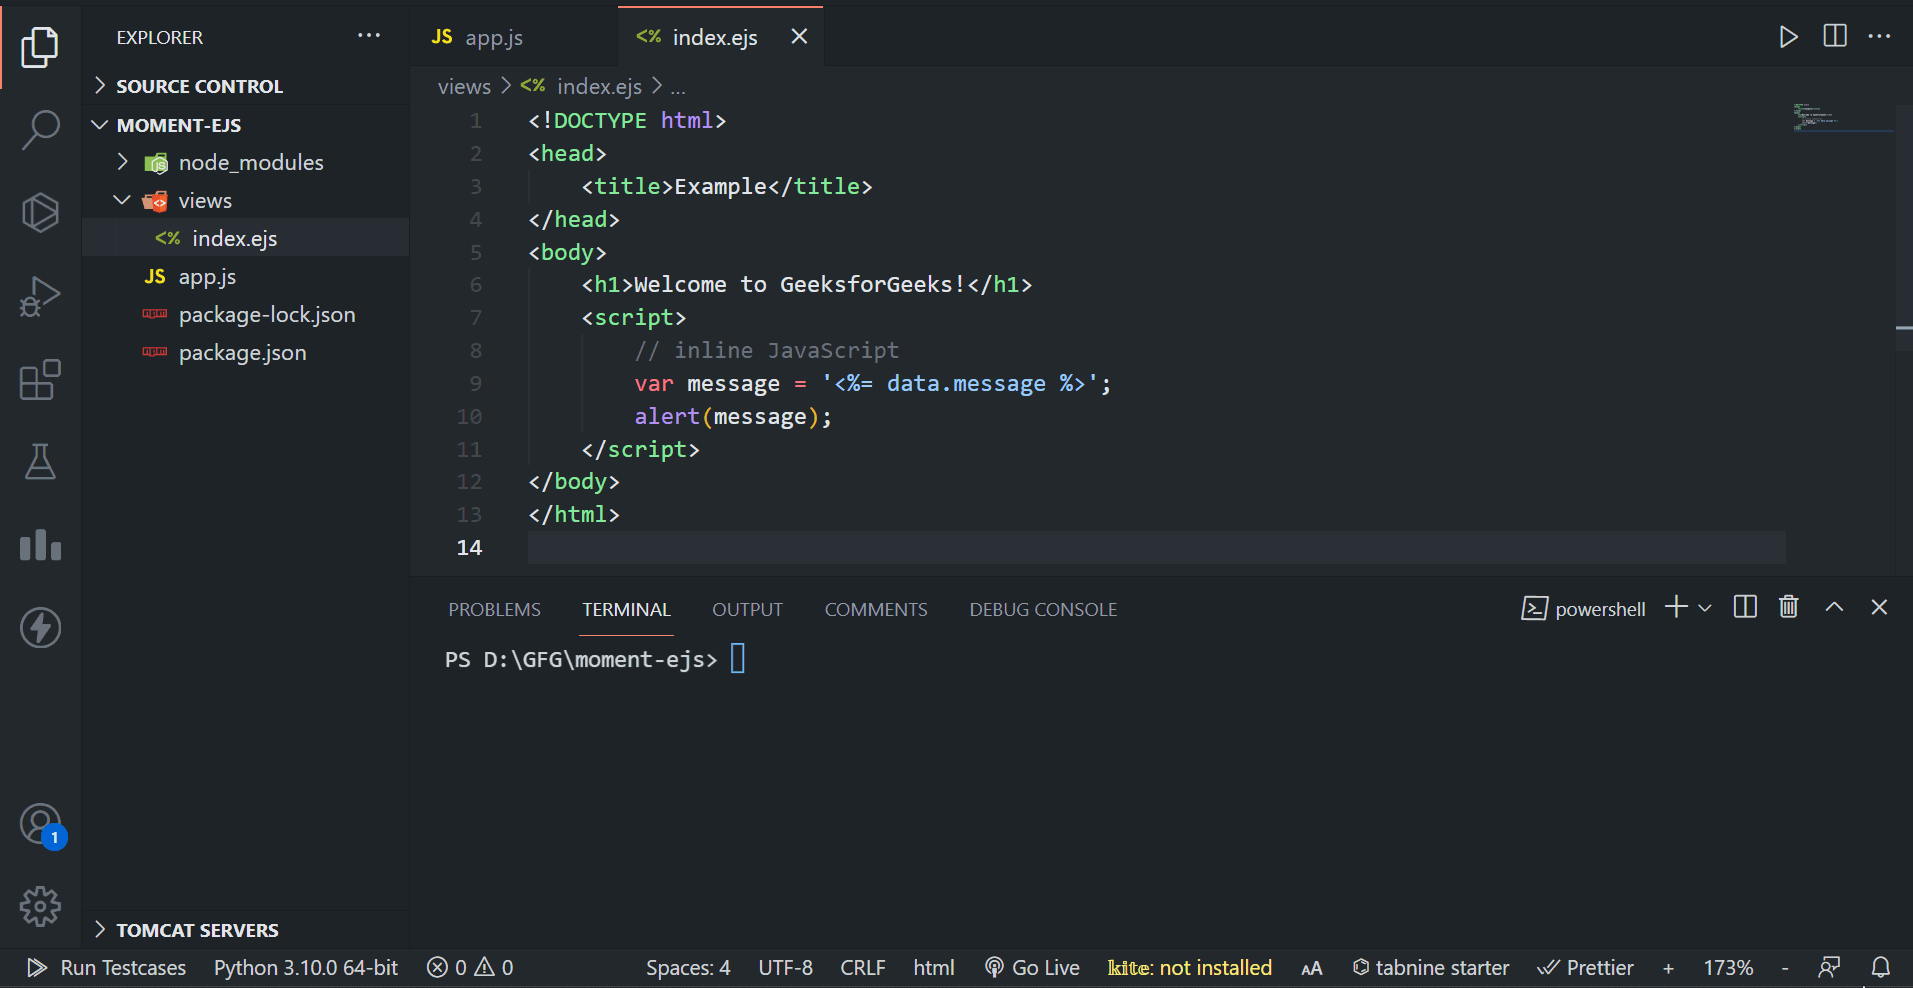Select the DEBUG CONSOLE tab

[1042, 609]
